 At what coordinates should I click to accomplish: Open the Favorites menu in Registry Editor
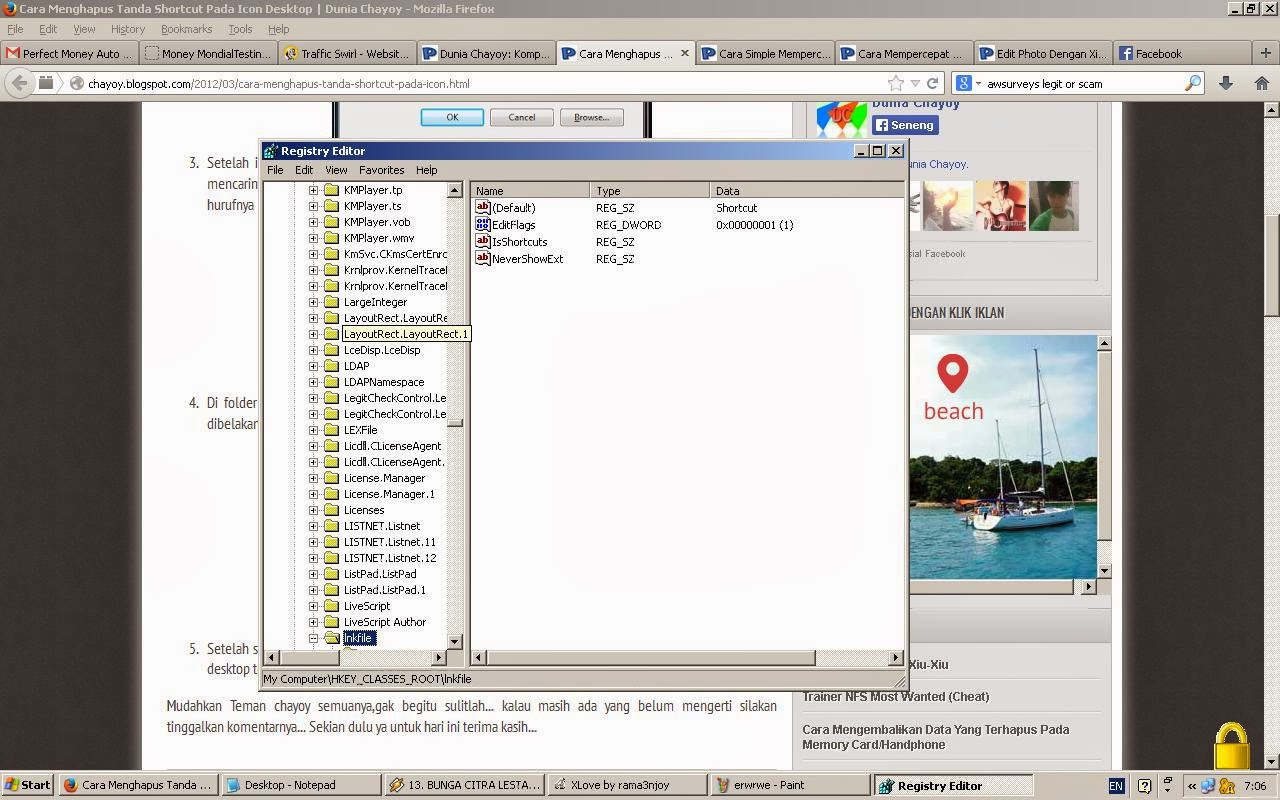[381, 170]
